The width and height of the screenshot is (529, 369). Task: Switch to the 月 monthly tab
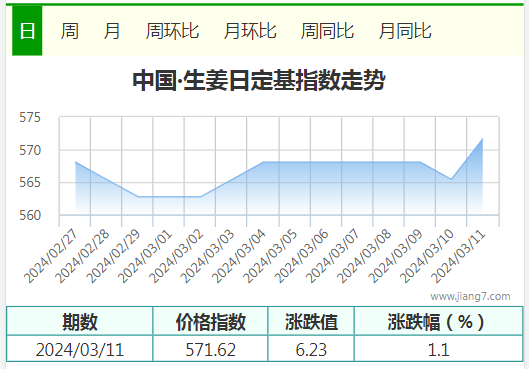point(112,31)
